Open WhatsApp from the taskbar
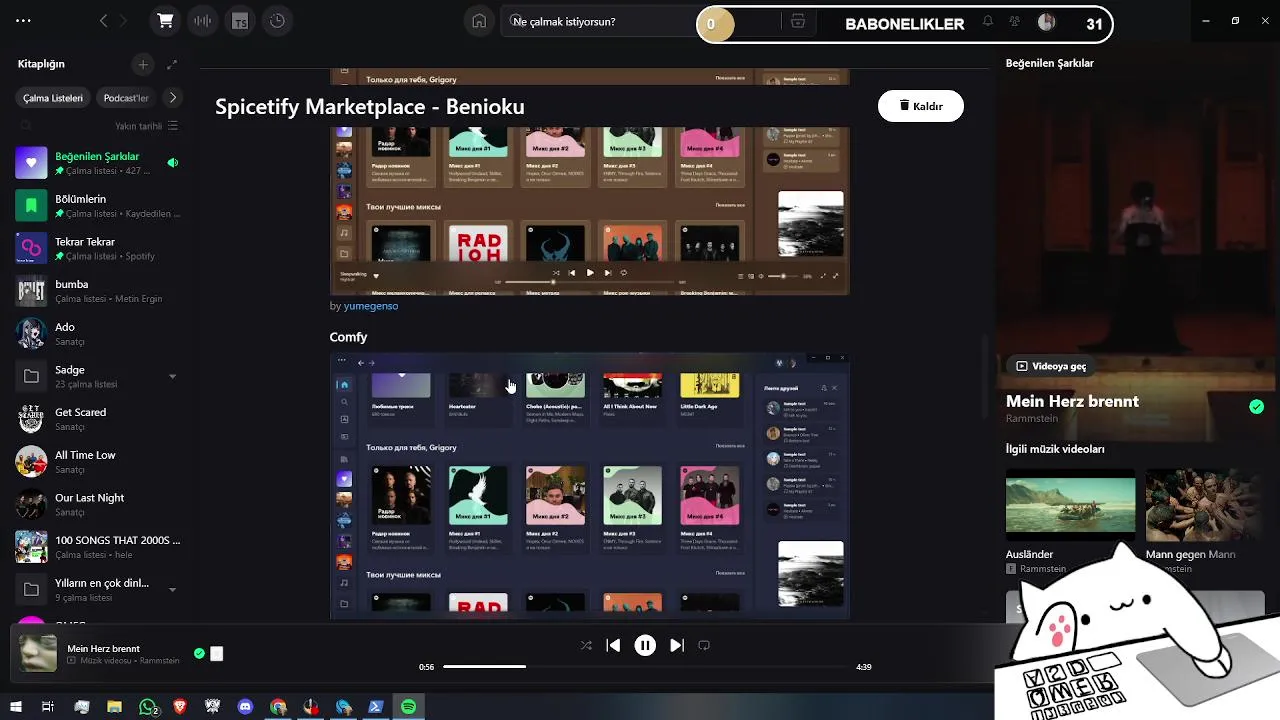The image size is (1280, 720). point(148,707)
